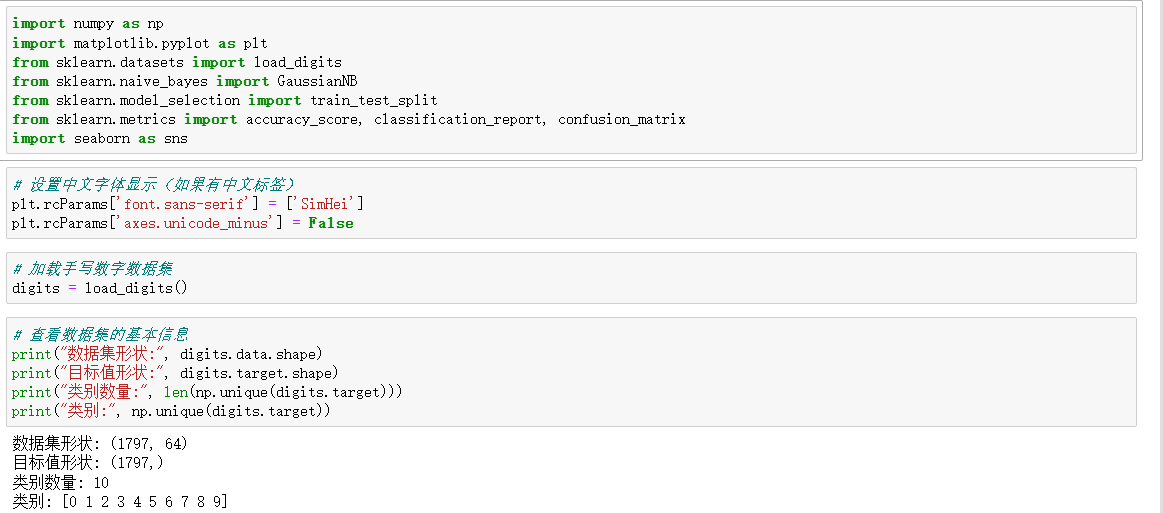Click the print line for digits.data.shape
The image size is (1163, 513).
click(167, 354)
